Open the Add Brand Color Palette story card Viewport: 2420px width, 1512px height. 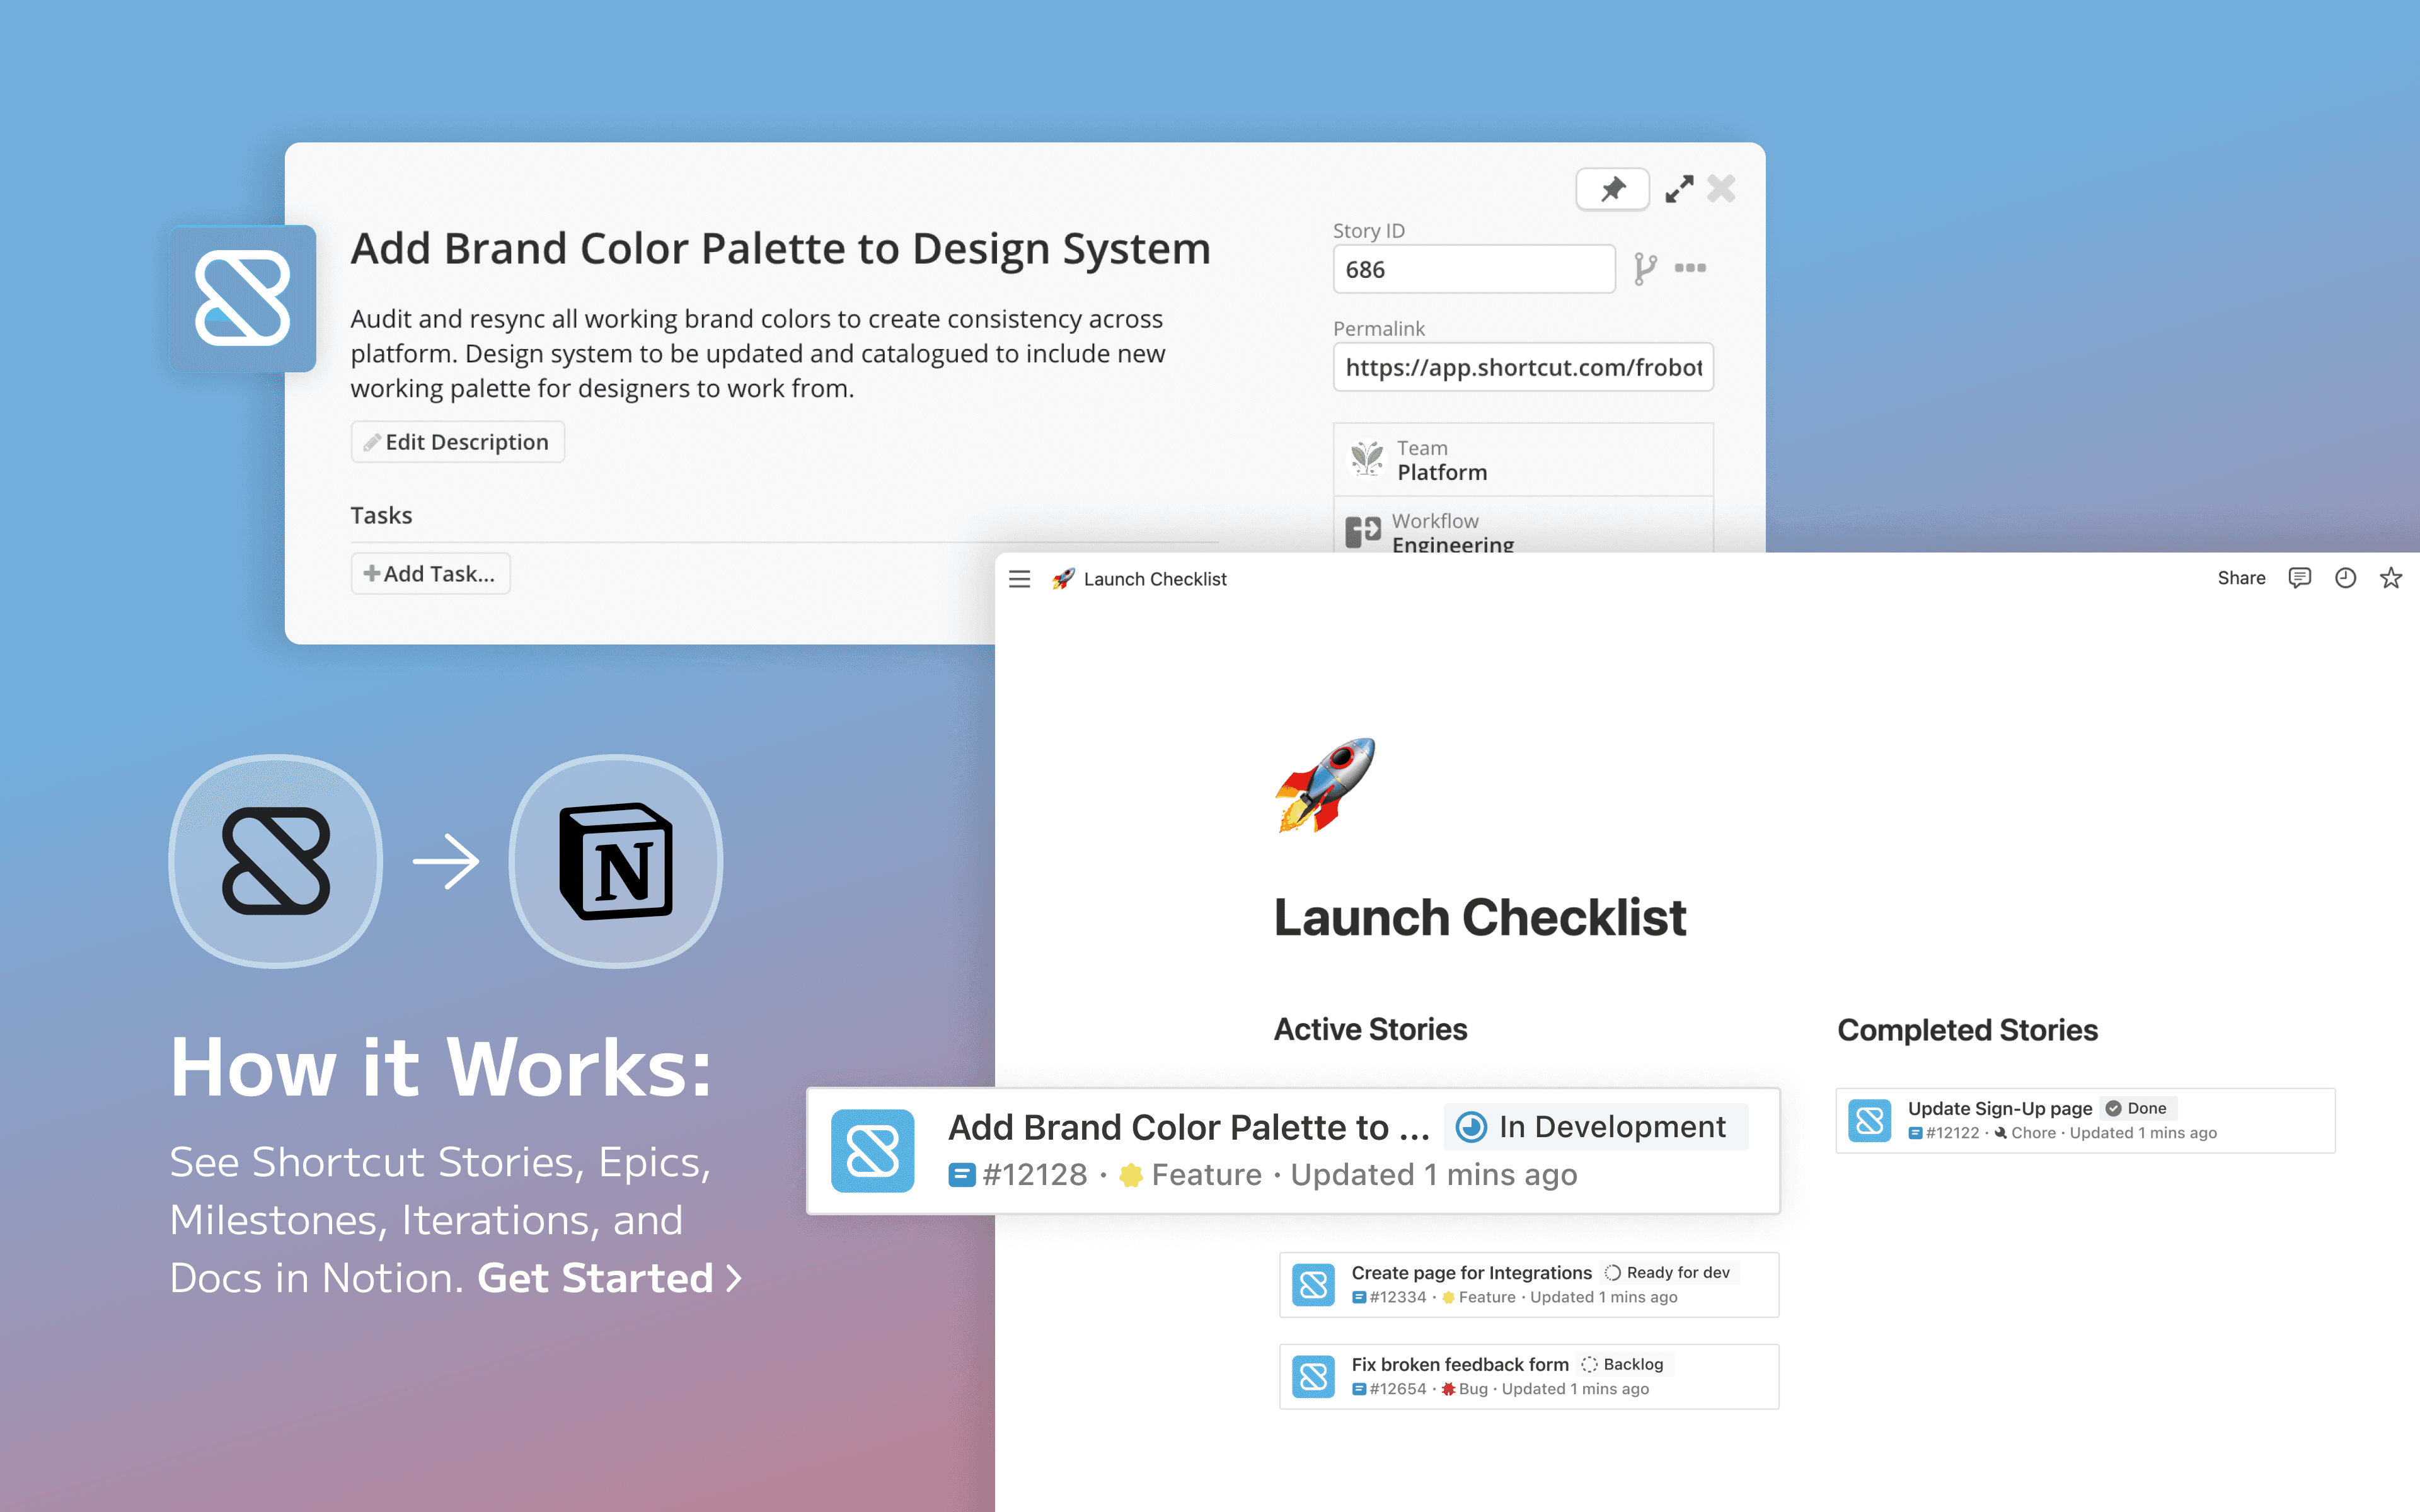pos(1293,1151)
